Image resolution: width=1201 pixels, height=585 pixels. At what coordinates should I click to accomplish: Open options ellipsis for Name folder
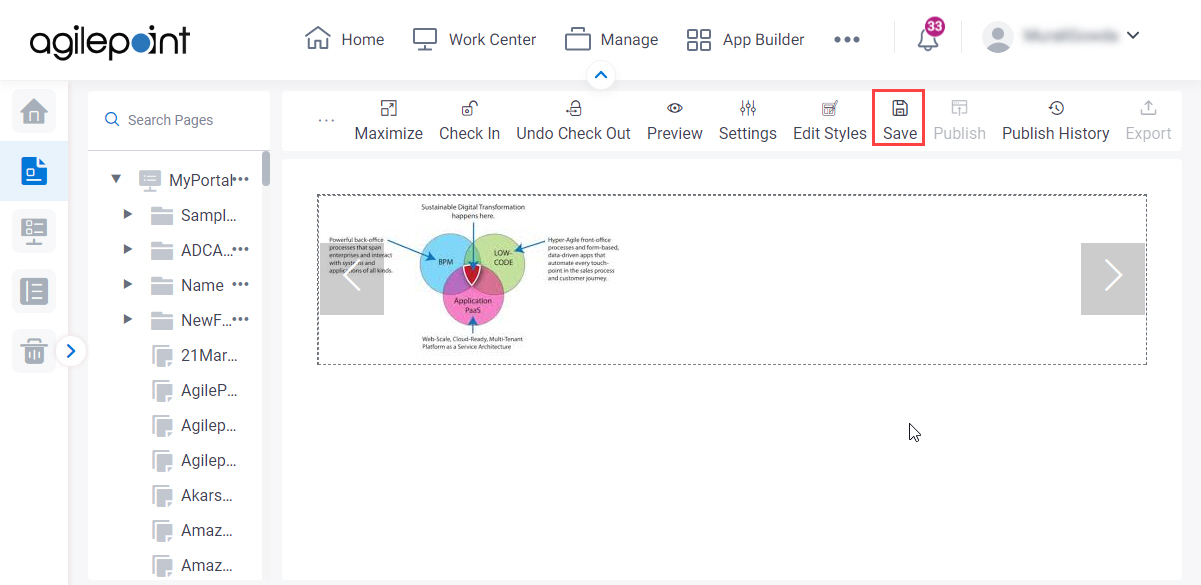click(x=241, y=284)
